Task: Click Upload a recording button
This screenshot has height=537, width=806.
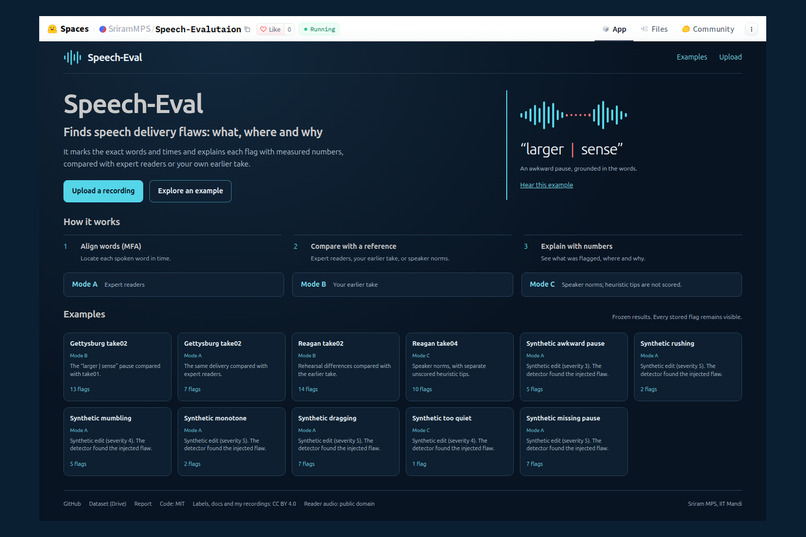Action: coord(103,191)
